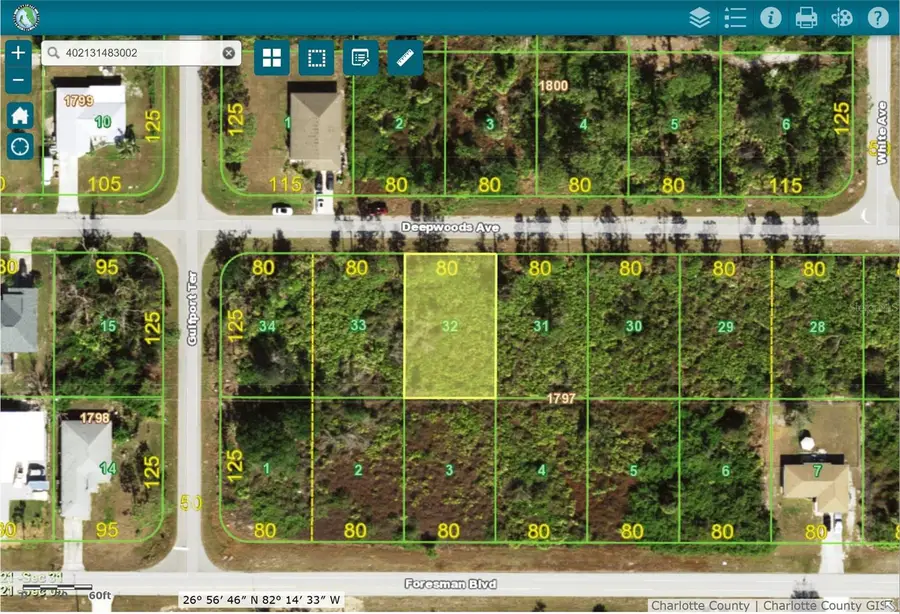The height and width of the screenshot is (614, 900).
Task: Click the Home extent icon
Action: click(17, 115)
